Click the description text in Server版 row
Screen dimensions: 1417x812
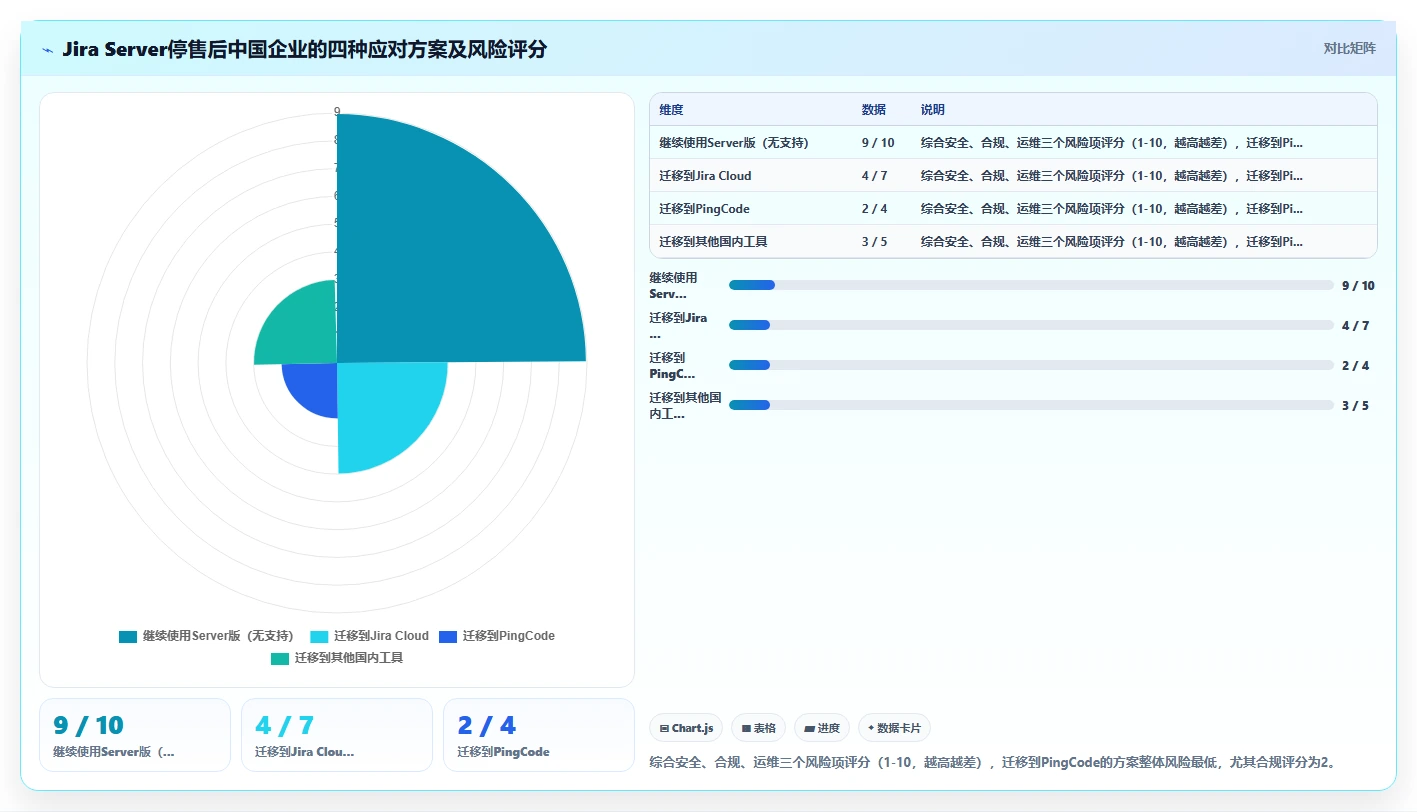[1111, 143]
